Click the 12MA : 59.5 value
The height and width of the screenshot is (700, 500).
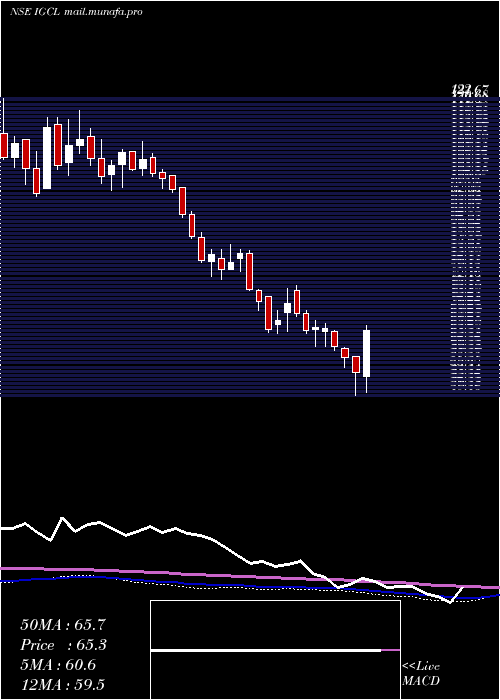[x=63, y=684]
